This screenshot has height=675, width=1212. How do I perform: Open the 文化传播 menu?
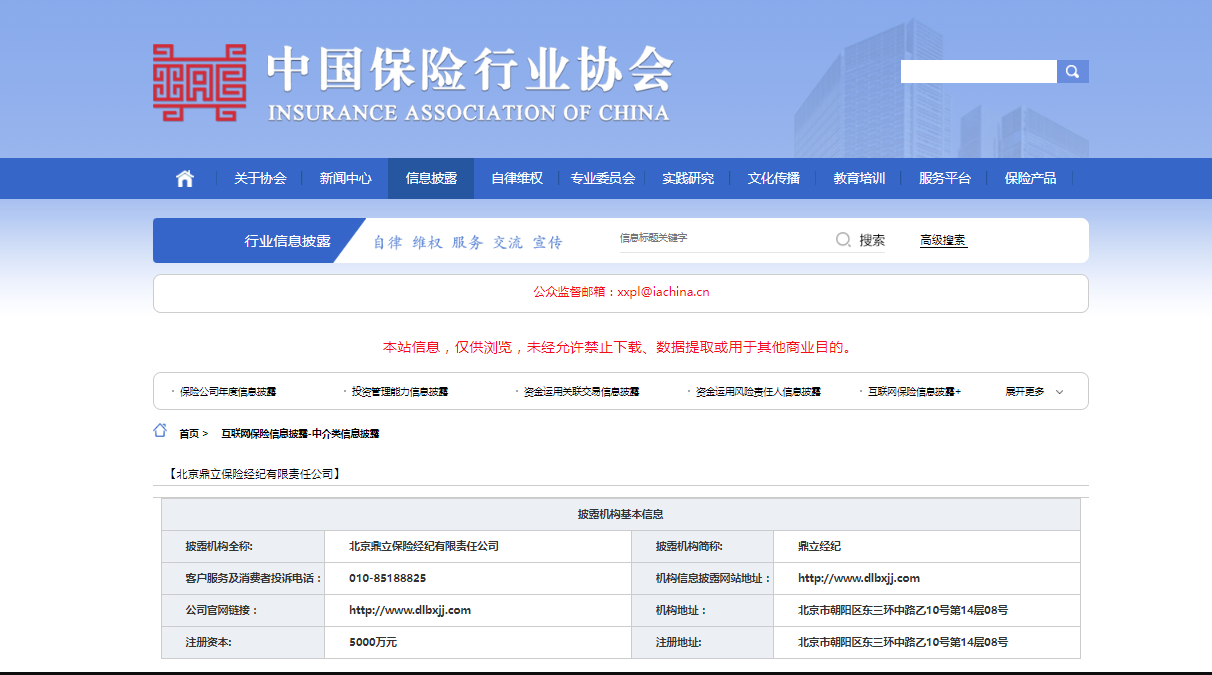click(x=774, y=179)
